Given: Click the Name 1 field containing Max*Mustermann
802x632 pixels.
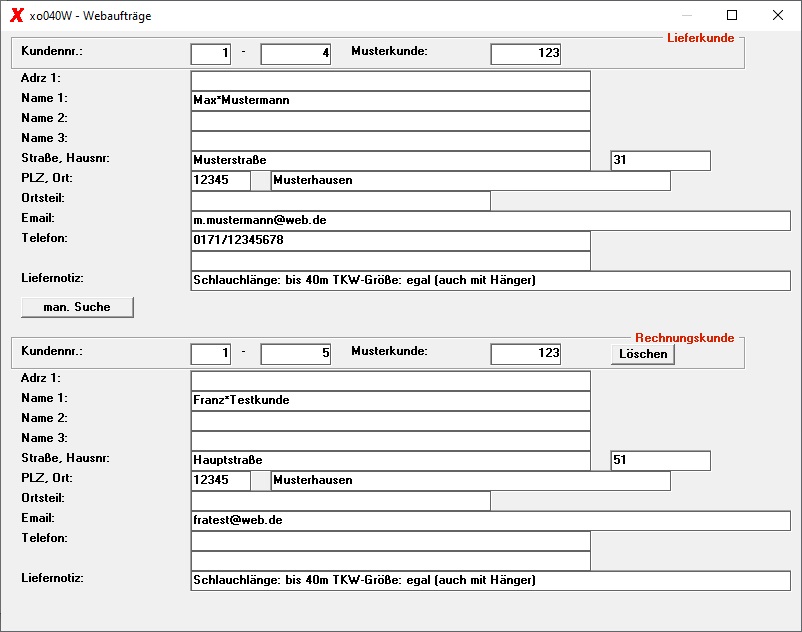Looking at the screenshot, I should [x=391, y=101].
